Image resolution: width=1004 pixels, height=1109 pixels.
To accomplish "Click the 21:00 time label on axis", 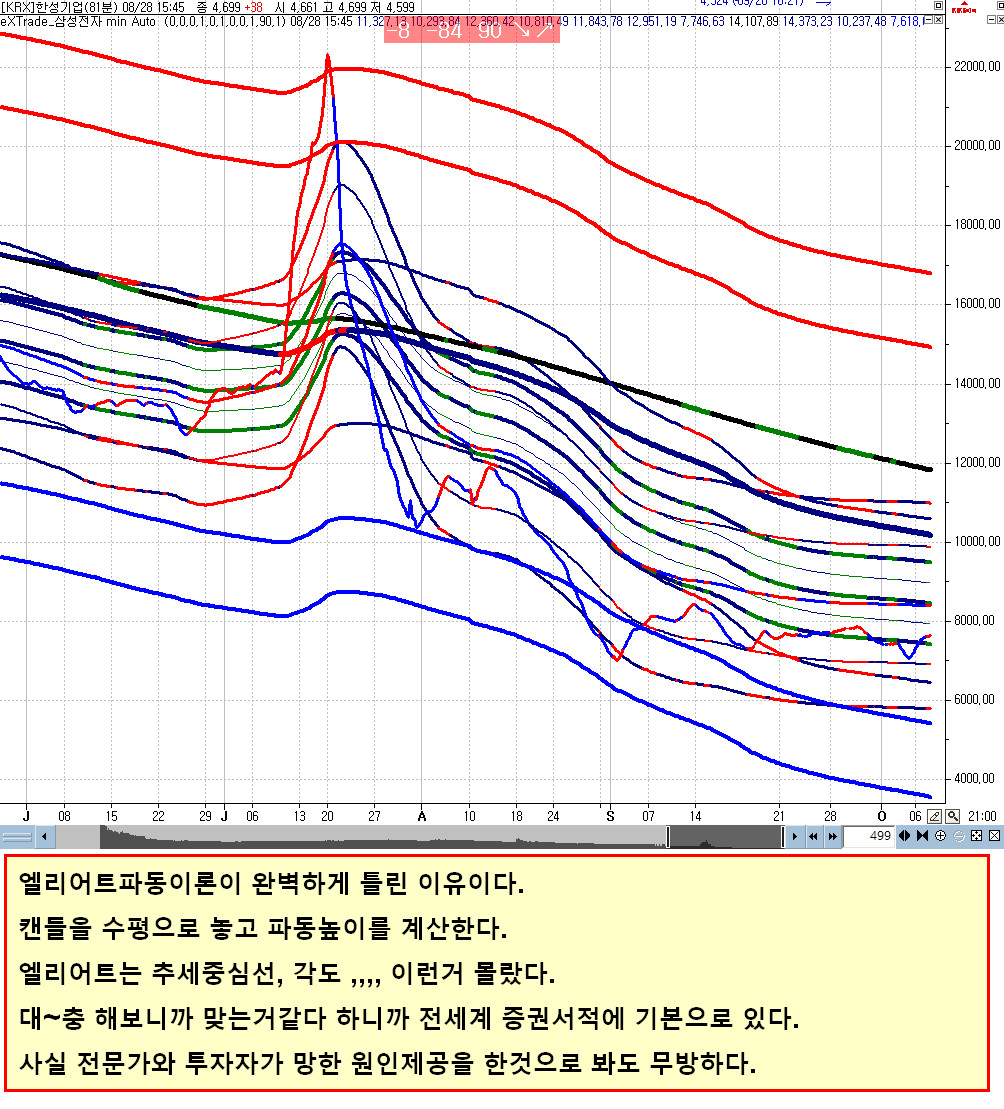I will (x=982, y=816).
